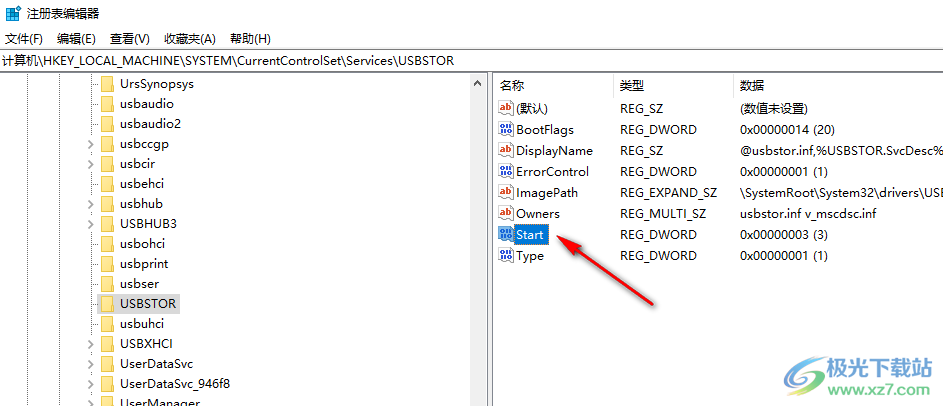
Task: Select the usbaudio folder icon
Action: click(x=107, y=104)
